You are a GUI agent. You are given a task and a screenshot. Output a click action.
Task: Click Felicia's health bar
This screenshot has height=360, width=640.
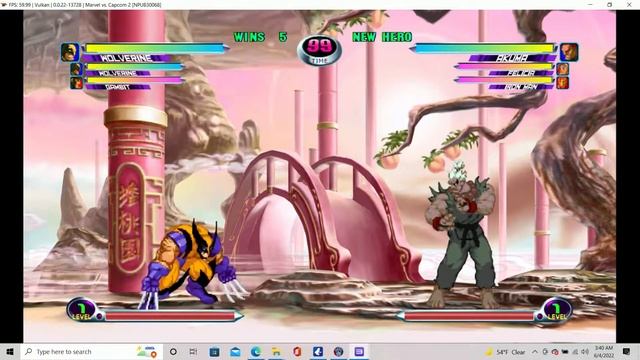(x=504, y=66)
